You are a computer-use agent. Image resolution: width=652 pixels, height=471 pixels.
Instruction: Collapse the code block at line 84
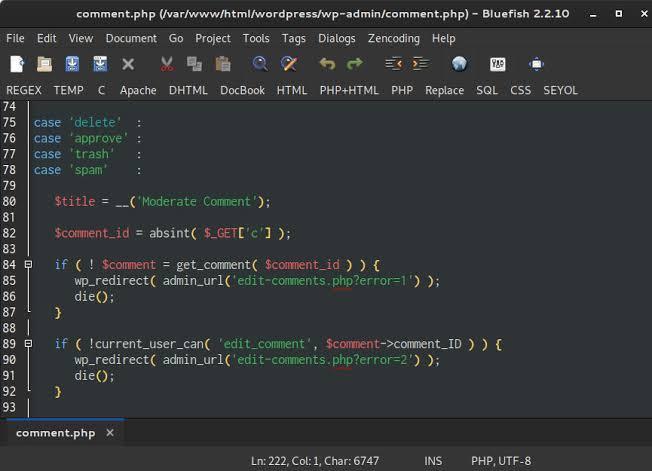[x=28, y=264]
